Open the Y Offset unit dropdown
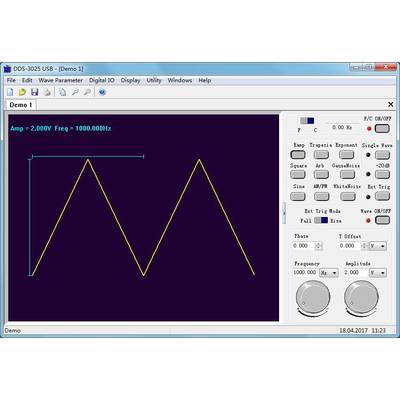Image resolution: width=400 pixels, height=400 pixels. tap(378, 246)
